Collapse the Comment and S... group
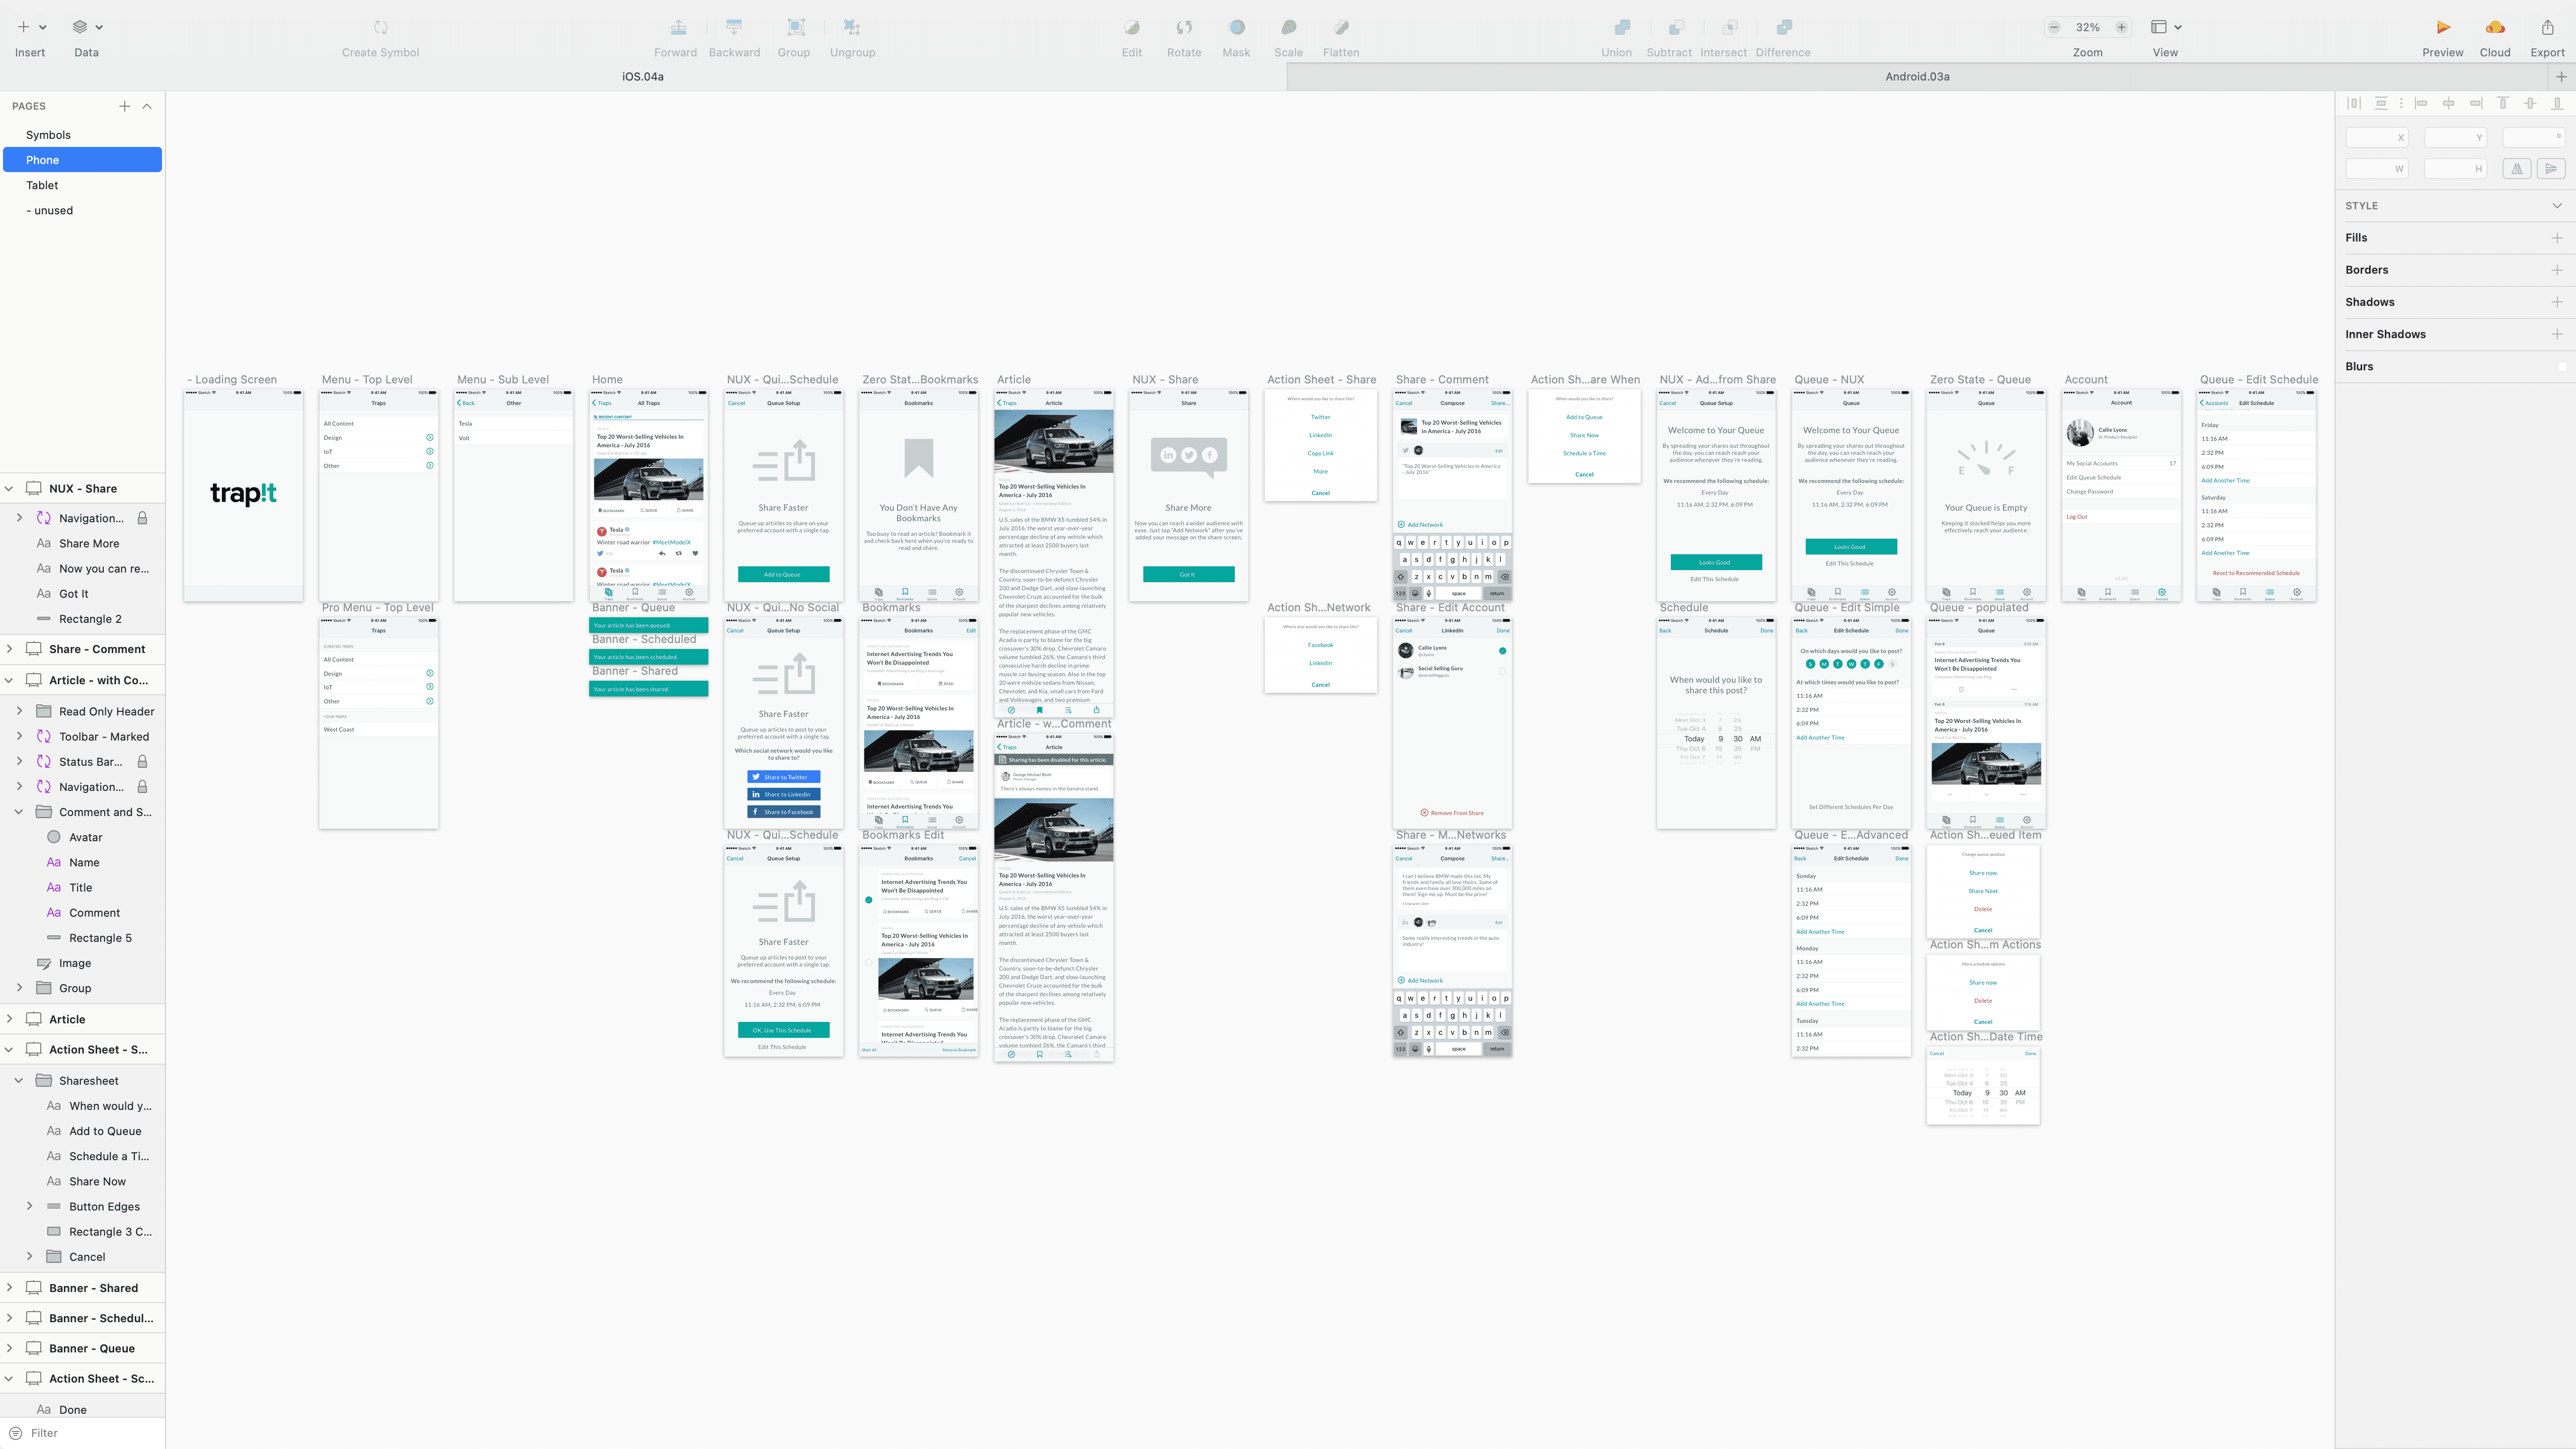 point(19,812)
